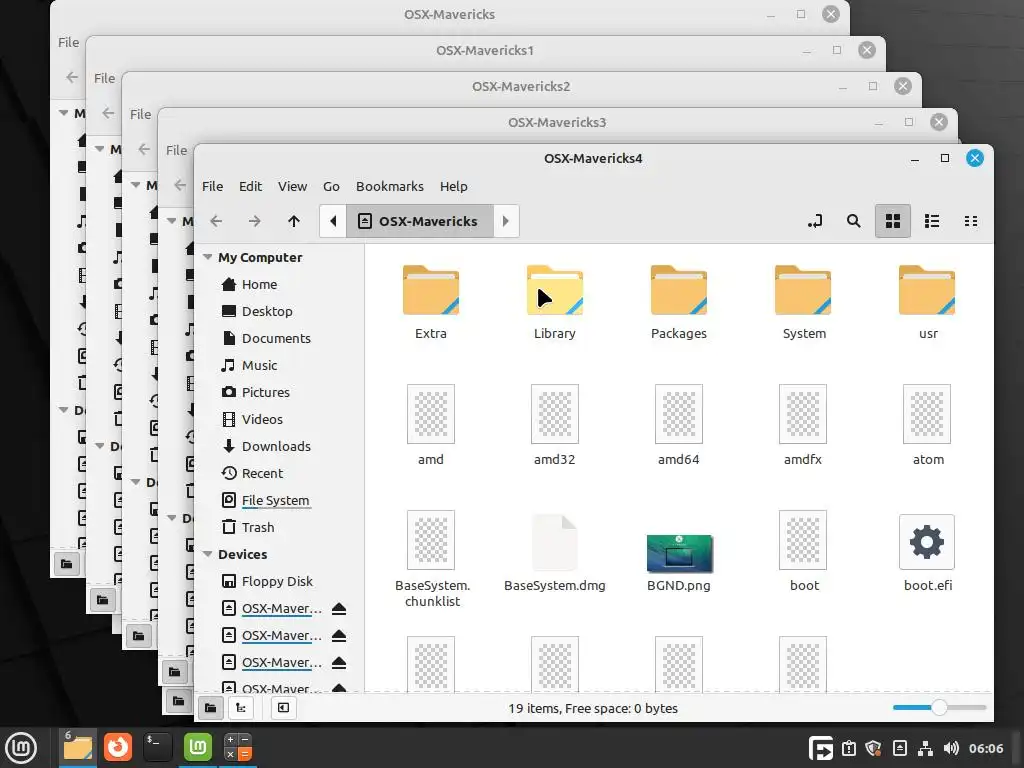This screenshot has width=1024, height=768.
Task: Open the File menu in OSX-Mavericks4
Action: tap(212, 187)
